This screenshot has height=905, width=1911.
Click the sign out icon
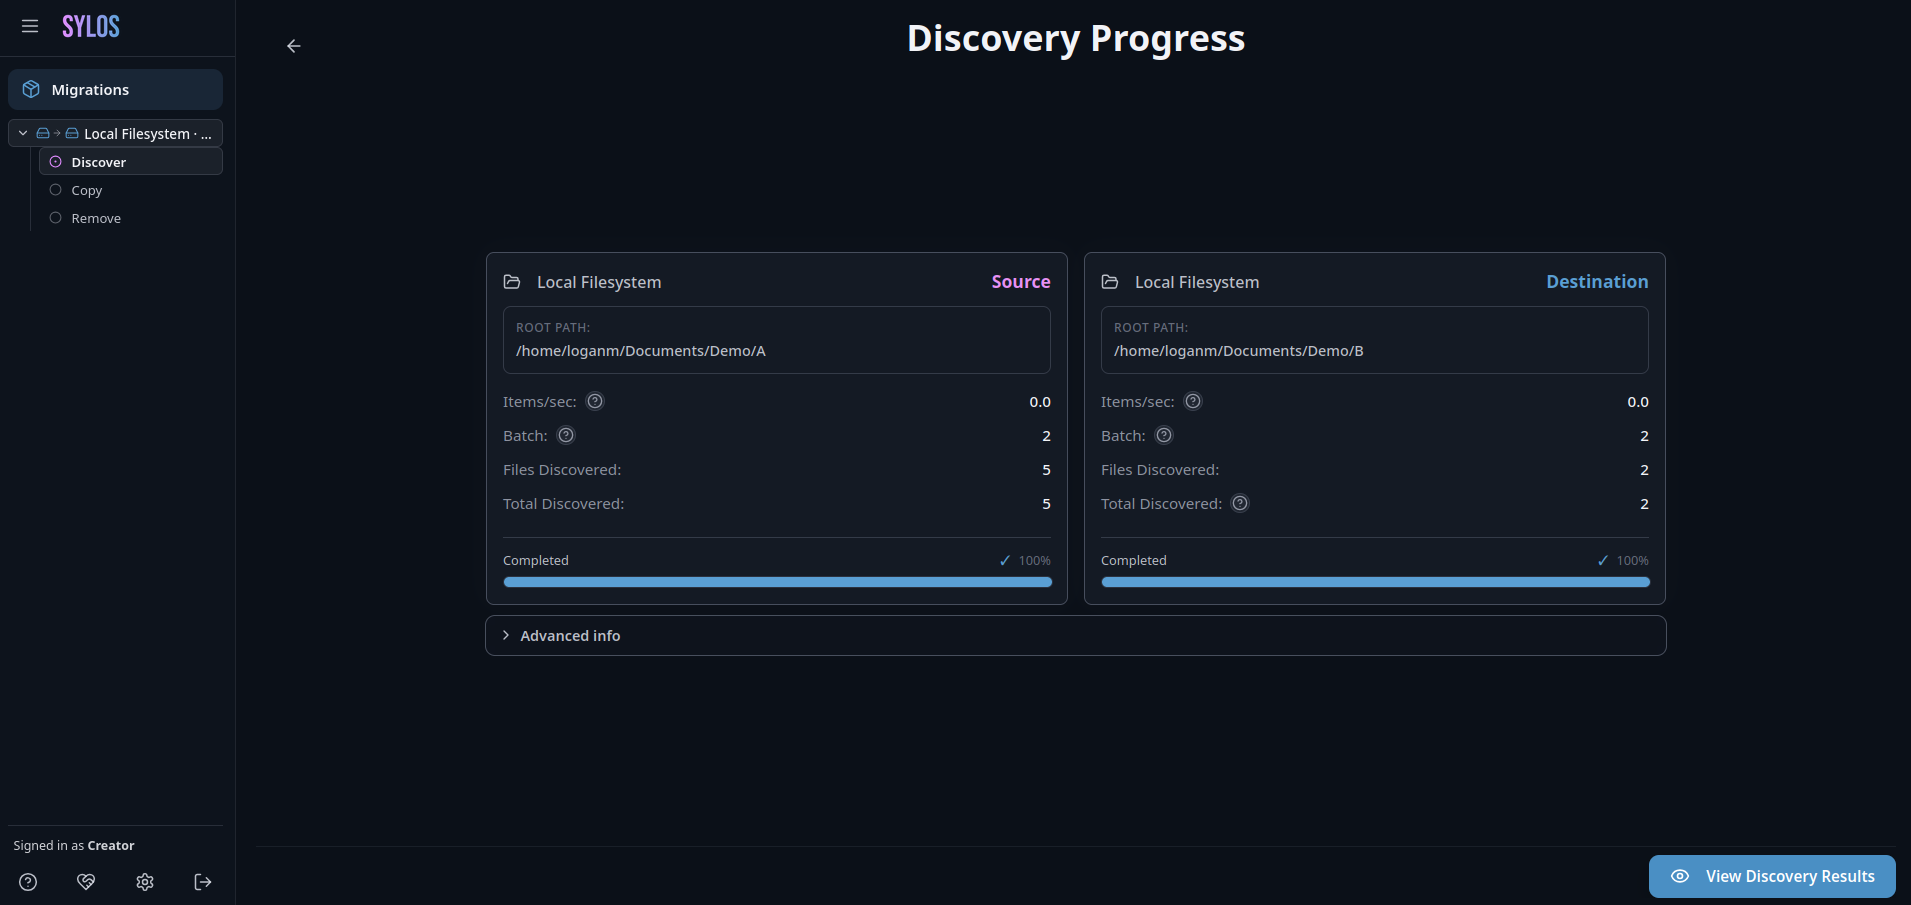pyautogui.click(x=203, y=882)
